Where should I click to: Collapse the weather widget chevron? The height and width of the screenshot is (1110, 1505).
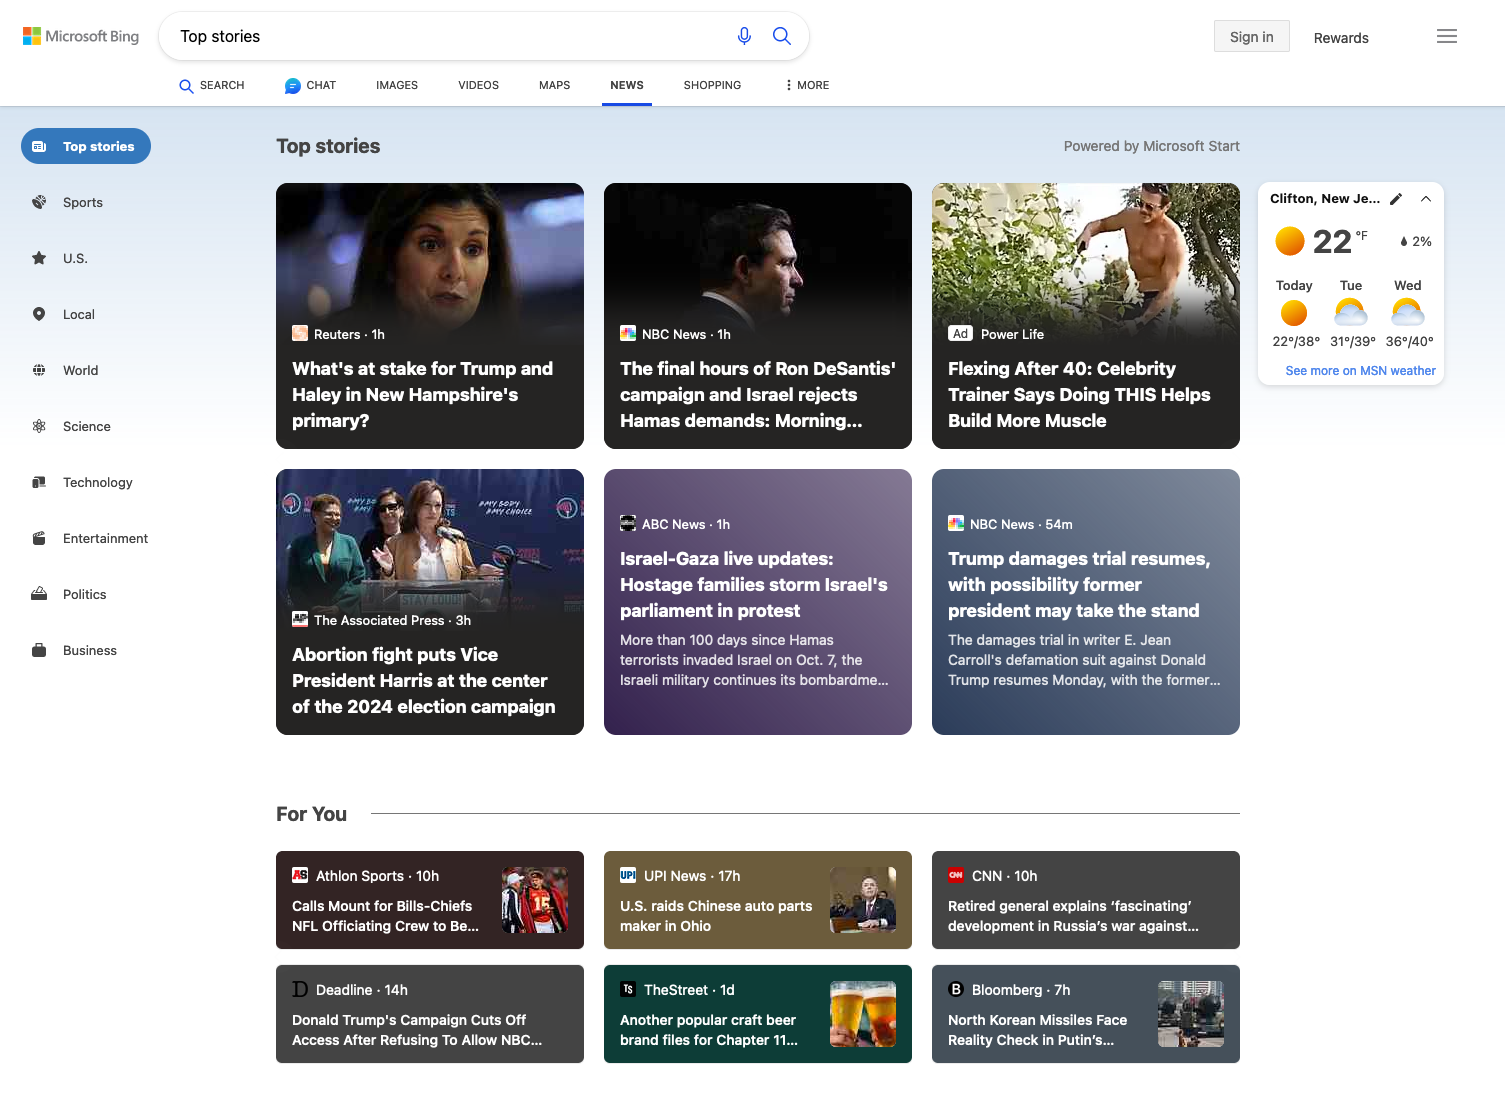[1426, 199]
